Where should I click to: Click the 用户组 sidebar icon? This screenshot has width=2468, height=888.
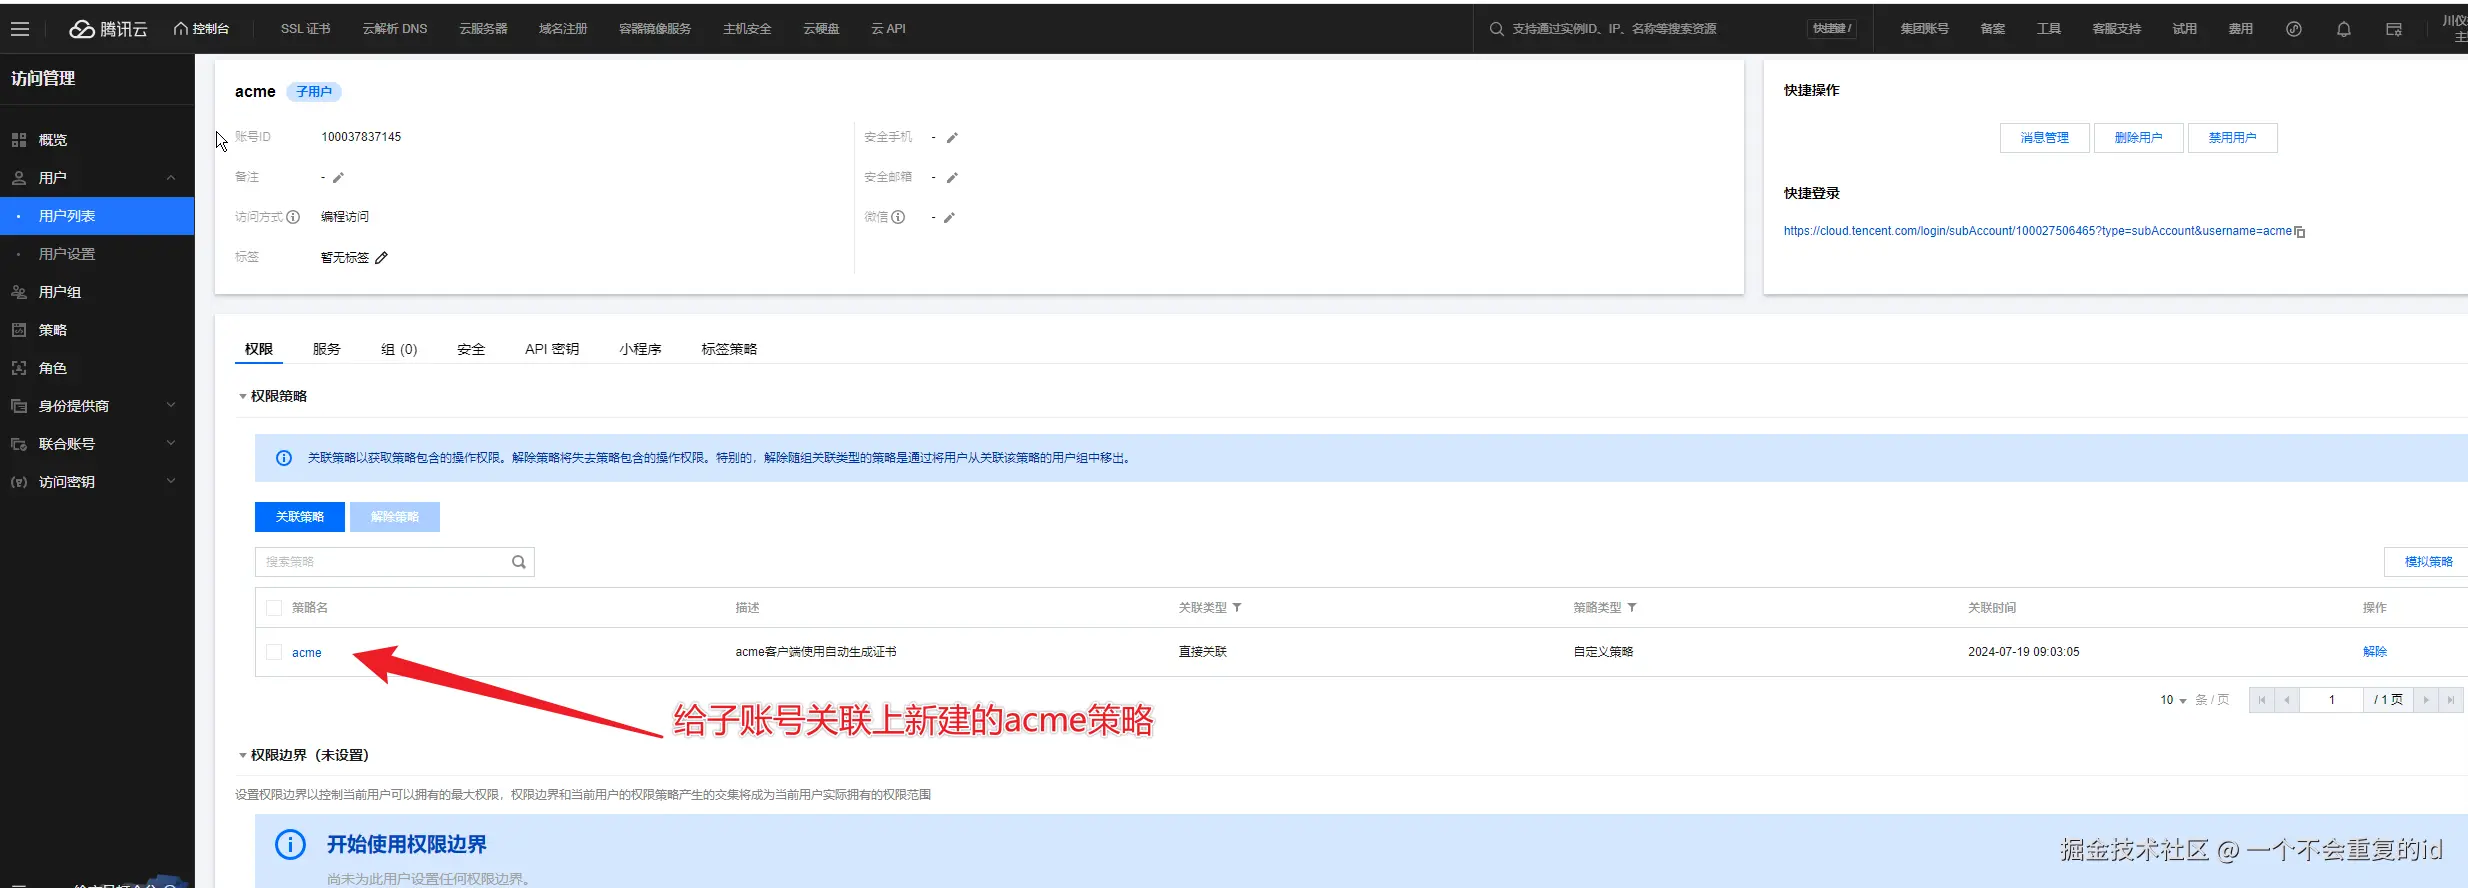19,292
